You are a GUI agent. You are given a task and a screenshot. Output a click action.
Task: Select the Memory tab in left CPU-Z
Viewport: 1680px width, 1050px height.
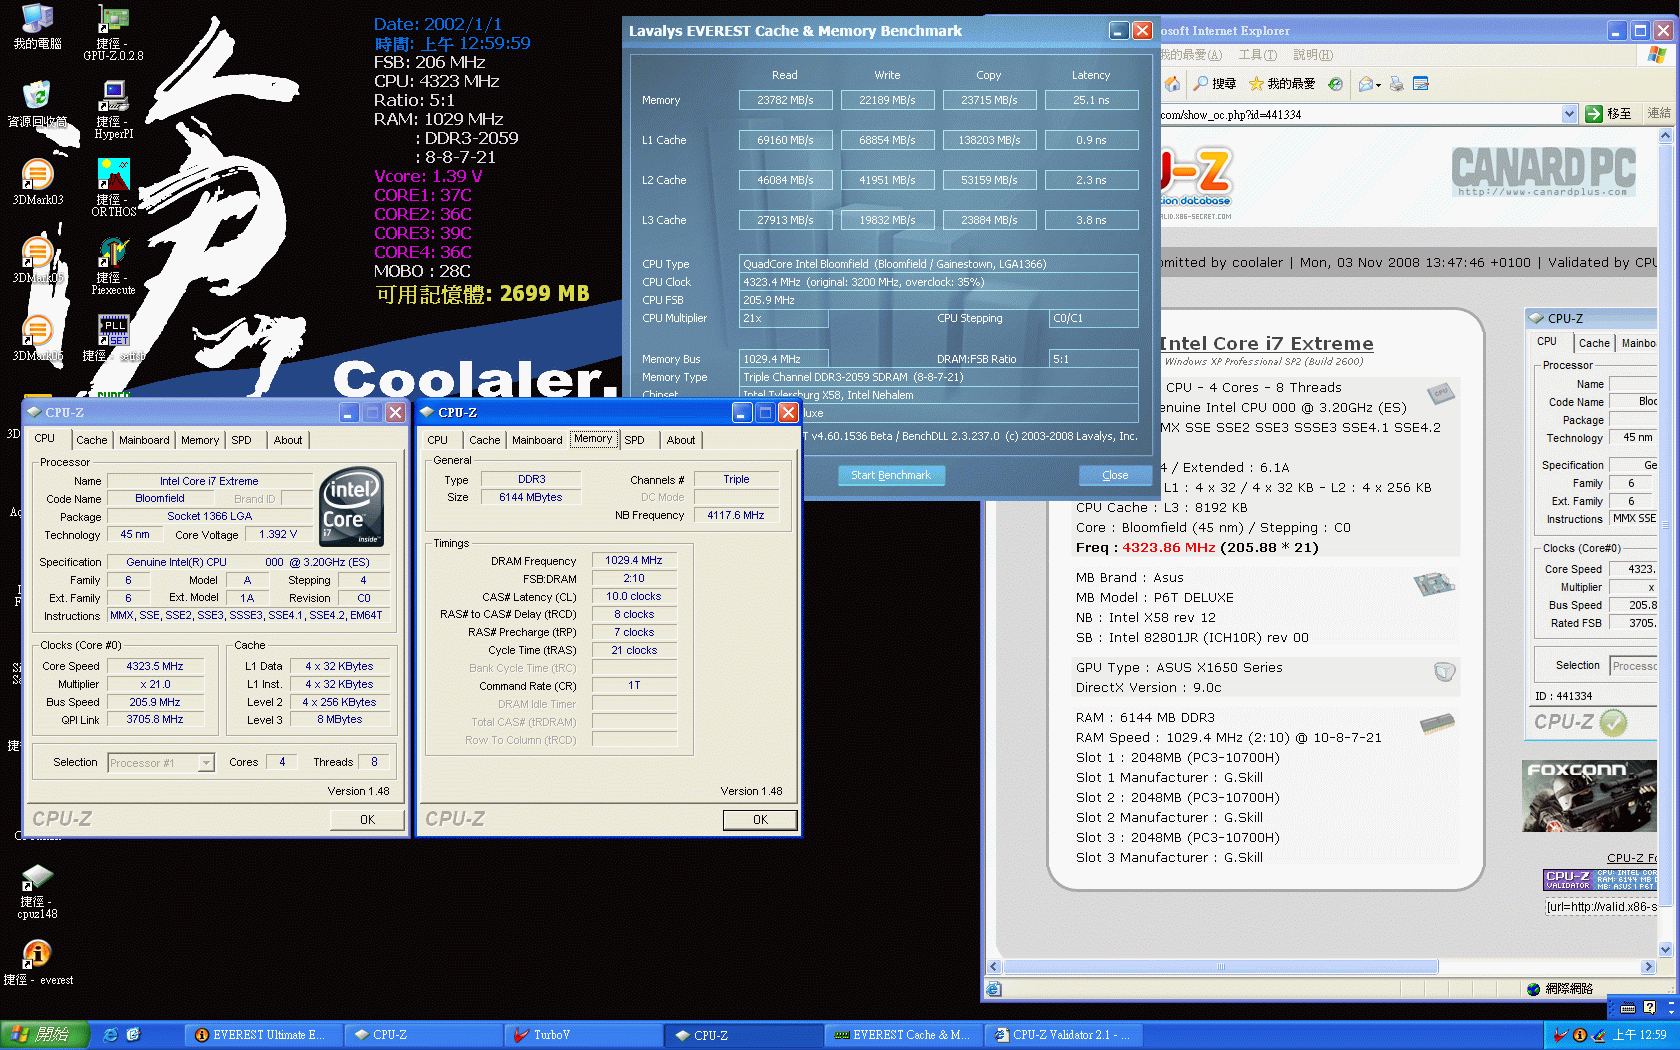(200, 440)
